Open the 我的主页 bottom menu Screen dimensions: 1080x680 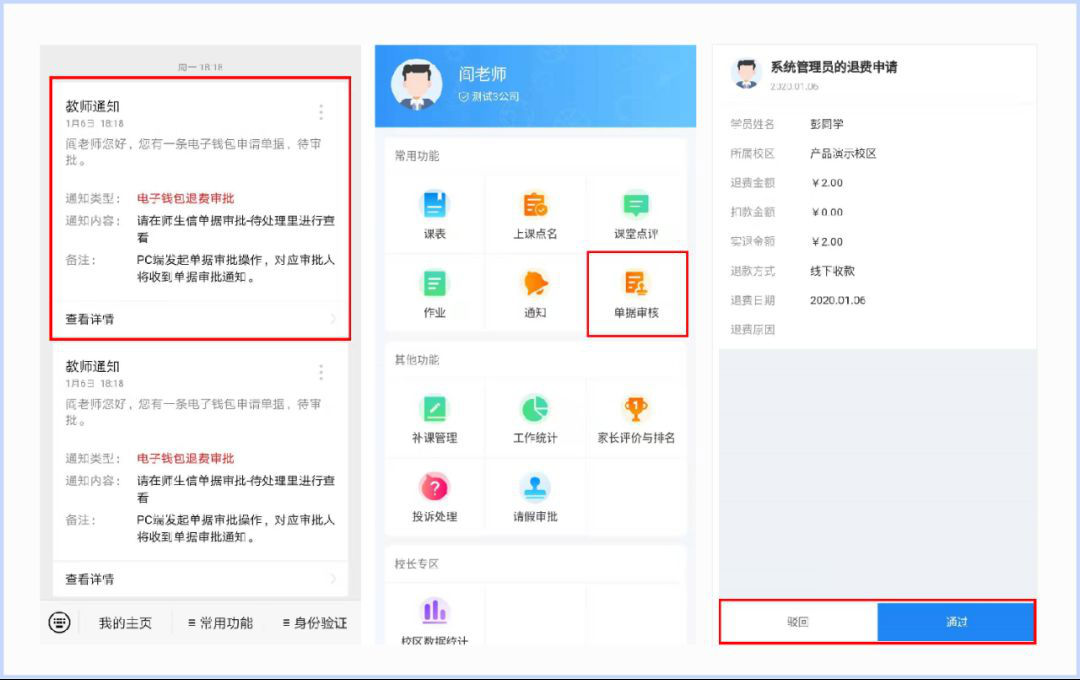[125, 623]
